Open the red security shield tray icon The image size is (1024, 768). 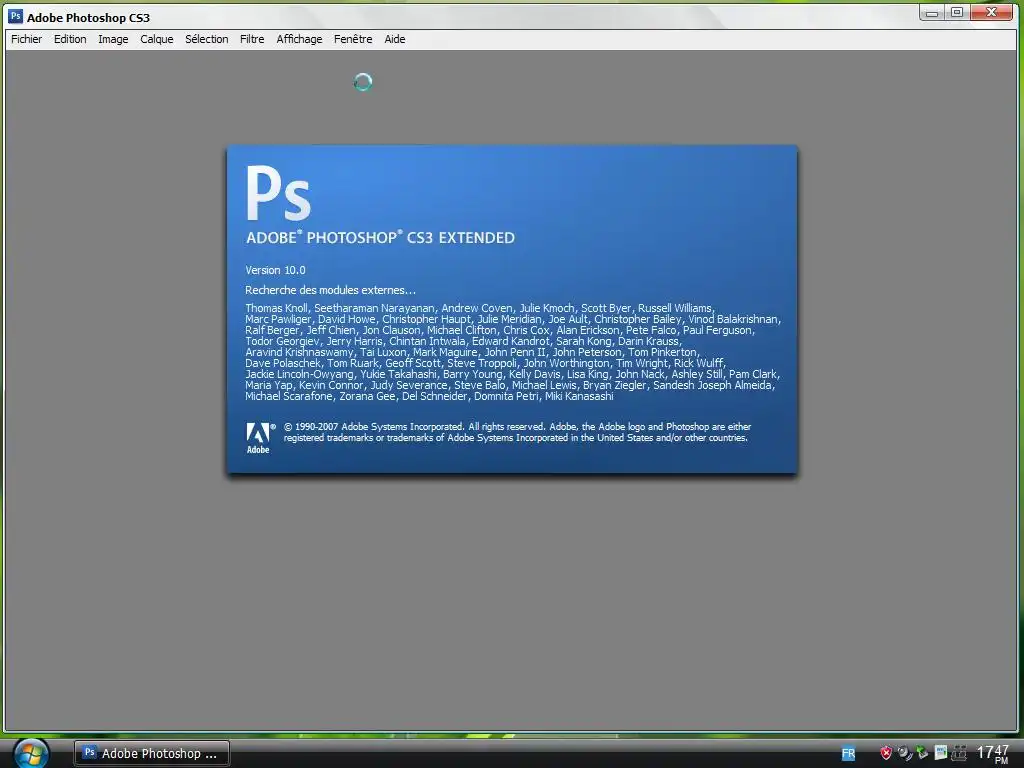[886, 753]
